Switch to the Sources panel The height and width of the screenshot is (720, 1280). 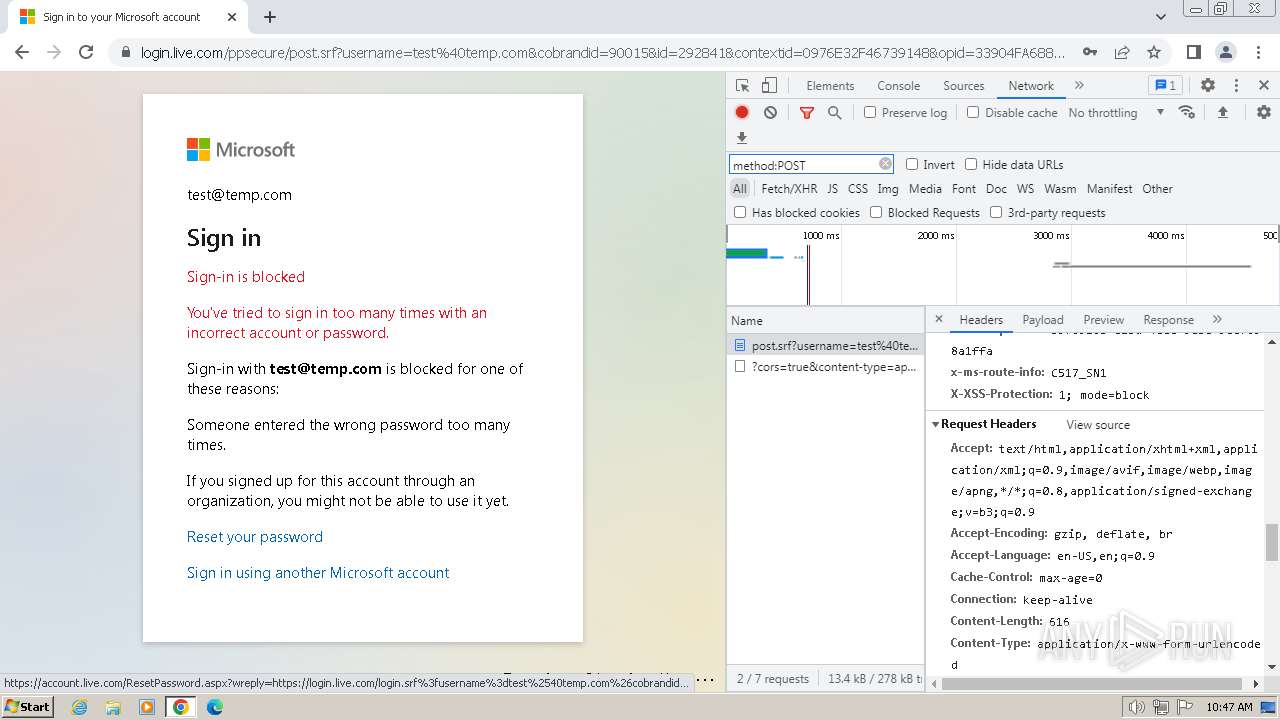coord(964,86)
